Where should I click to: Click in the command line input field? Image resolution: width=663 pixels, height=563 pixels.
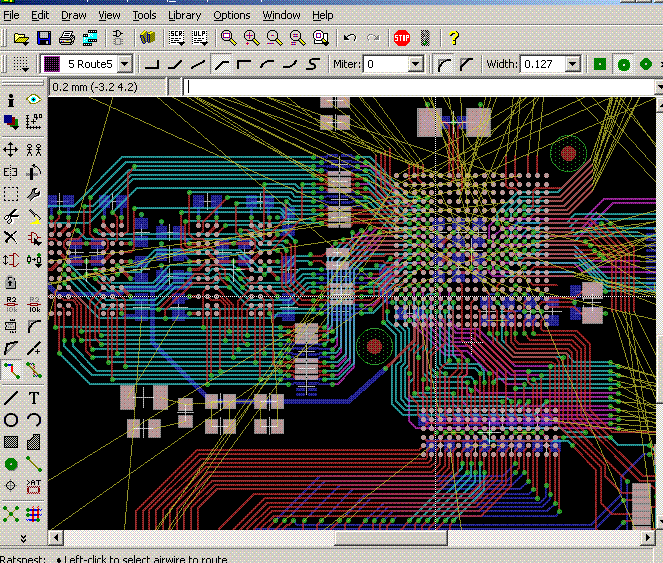(x=418, y=87)
